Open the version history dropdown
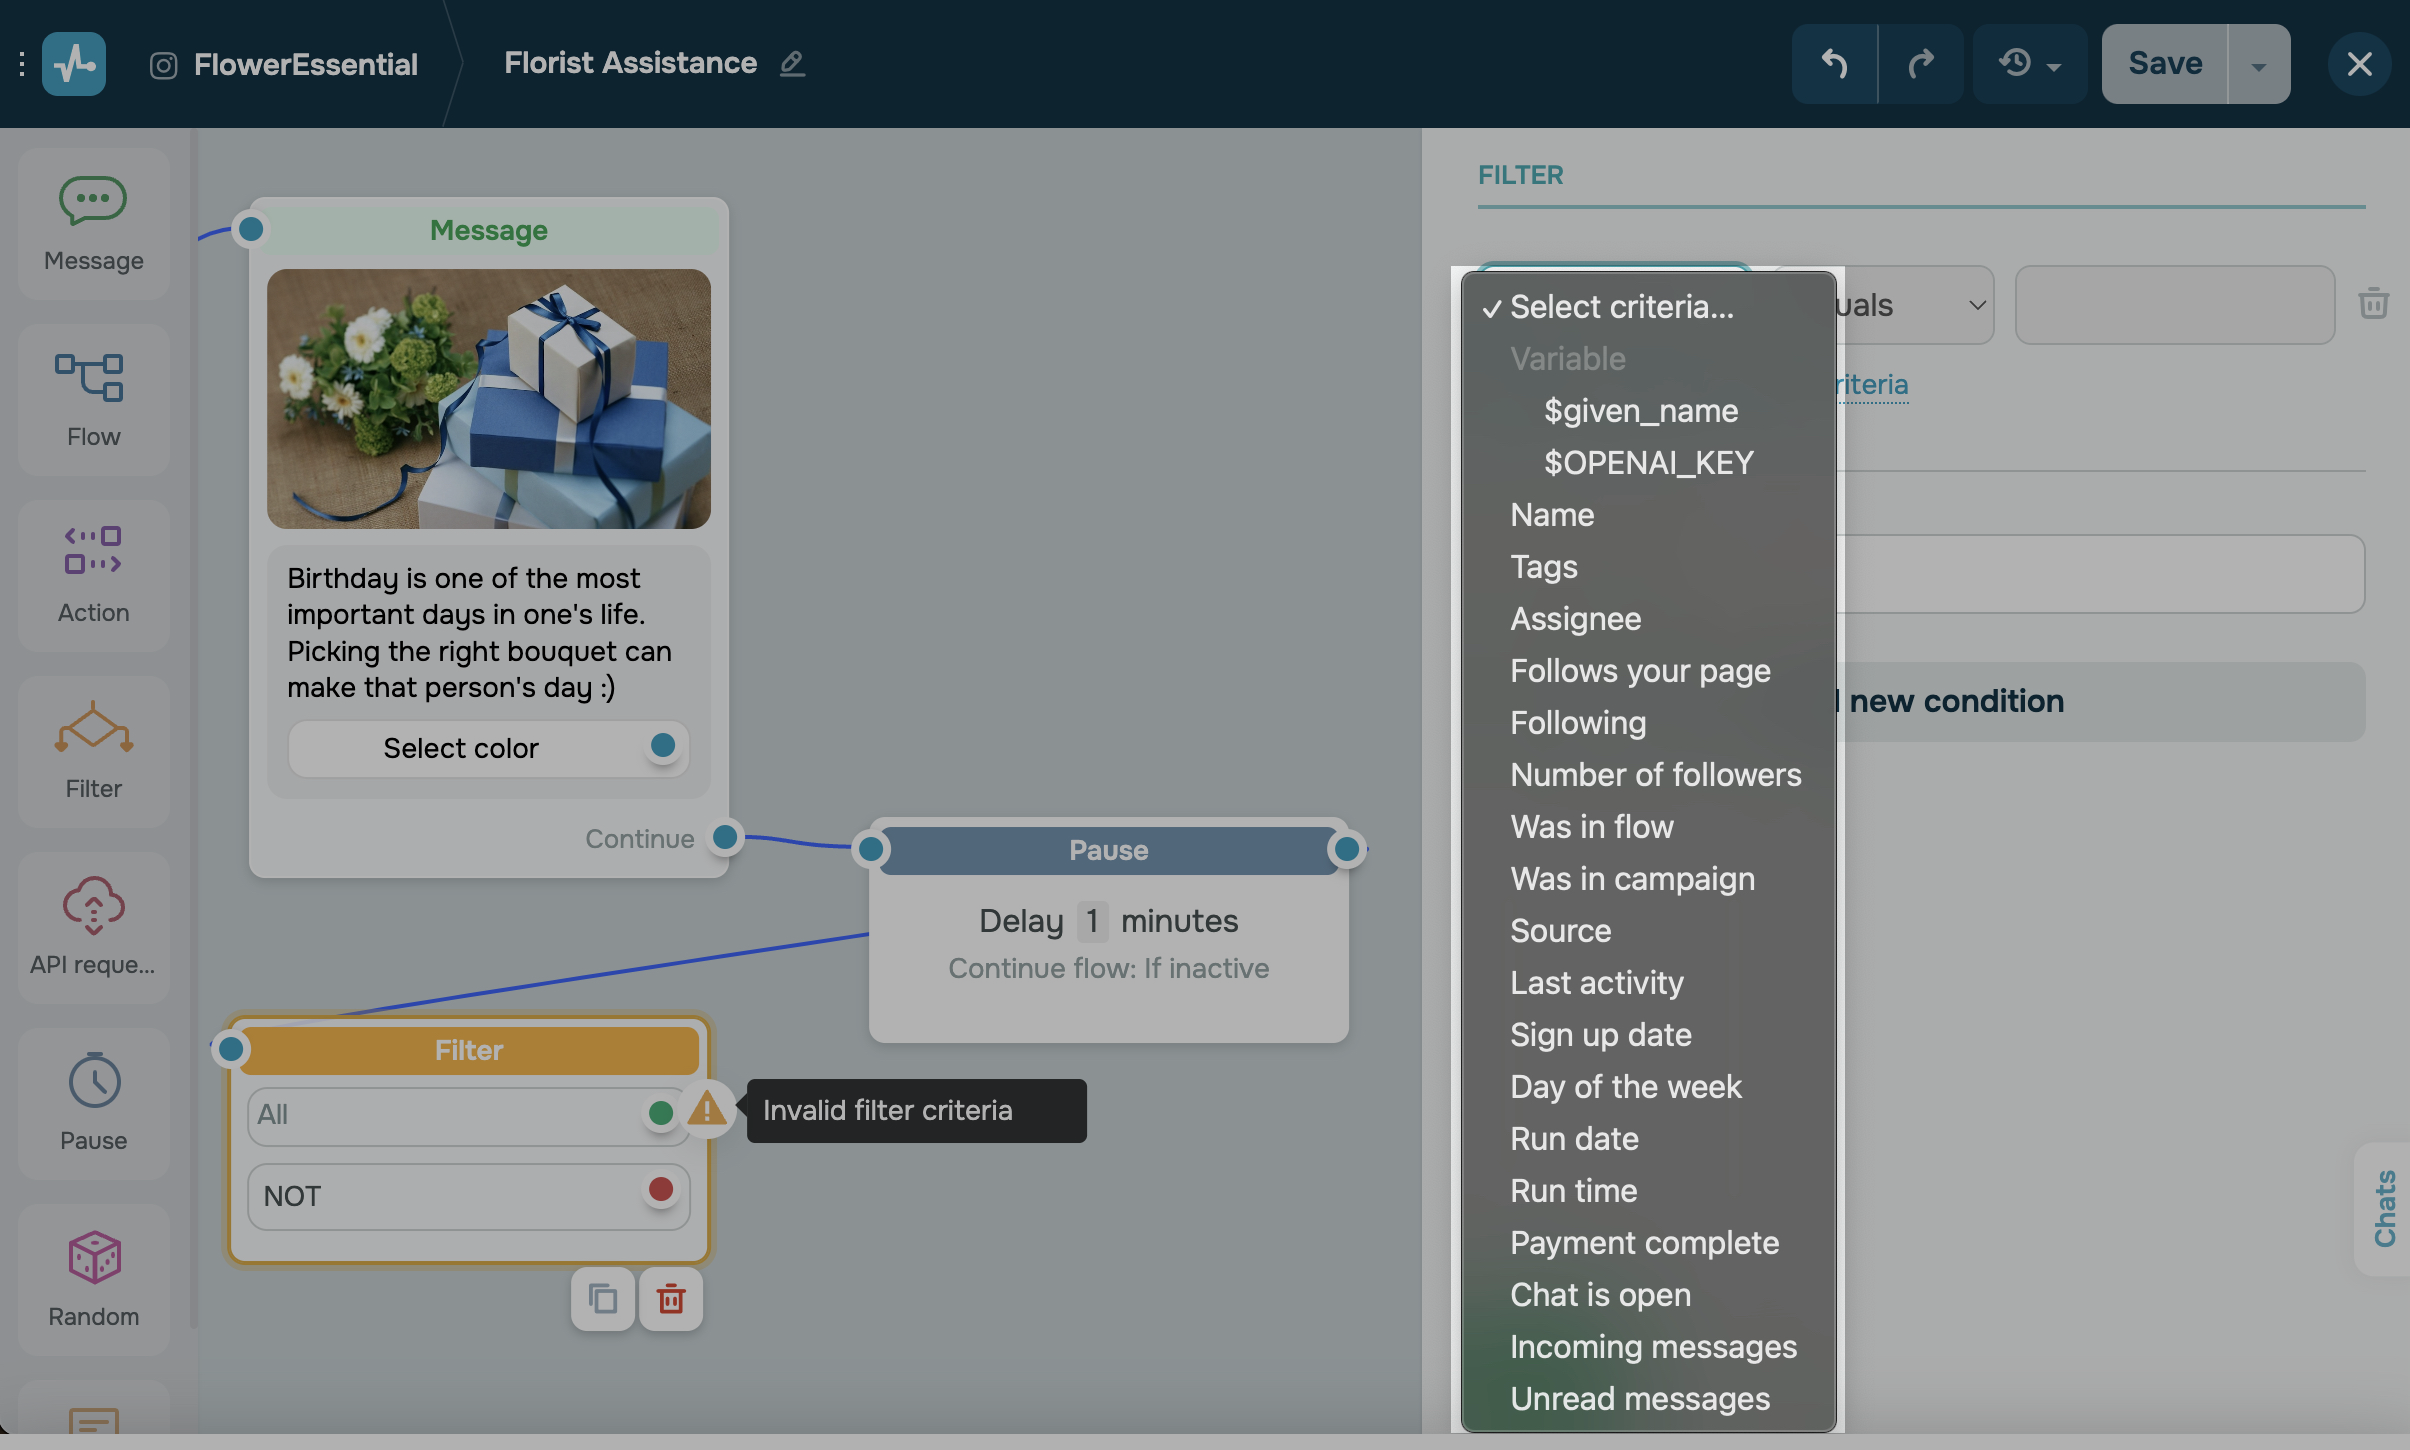Viewport: 2410px width, 1450px height. click(2029, 64)
